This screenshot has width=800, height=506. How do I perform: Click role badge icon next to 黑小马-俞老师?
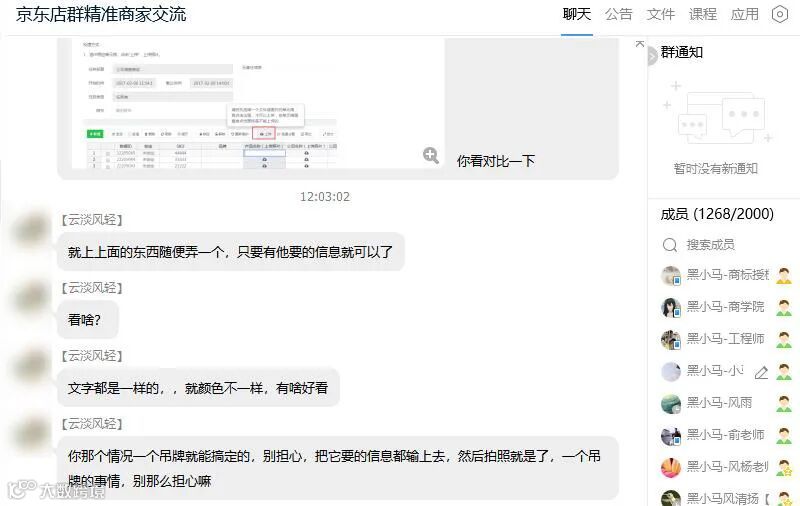click(784, 436)
